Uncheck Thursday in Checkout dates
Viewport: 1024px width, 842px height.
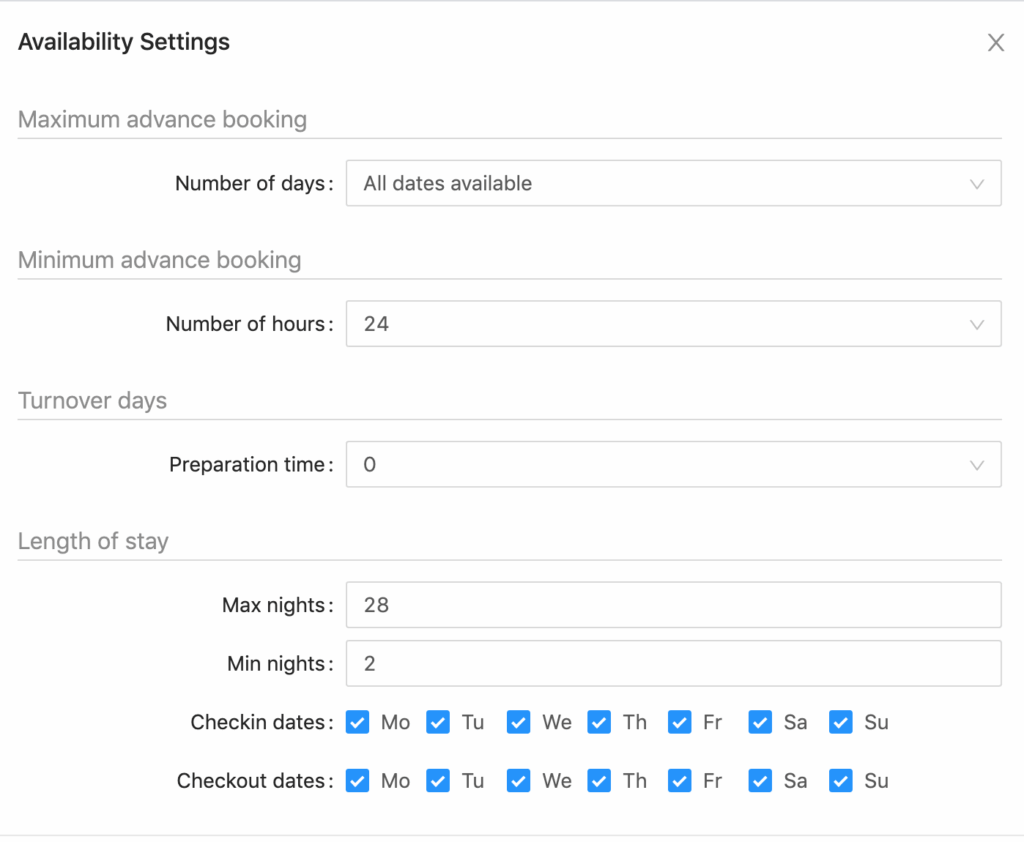pyautogui.click(x=599, y=781)
